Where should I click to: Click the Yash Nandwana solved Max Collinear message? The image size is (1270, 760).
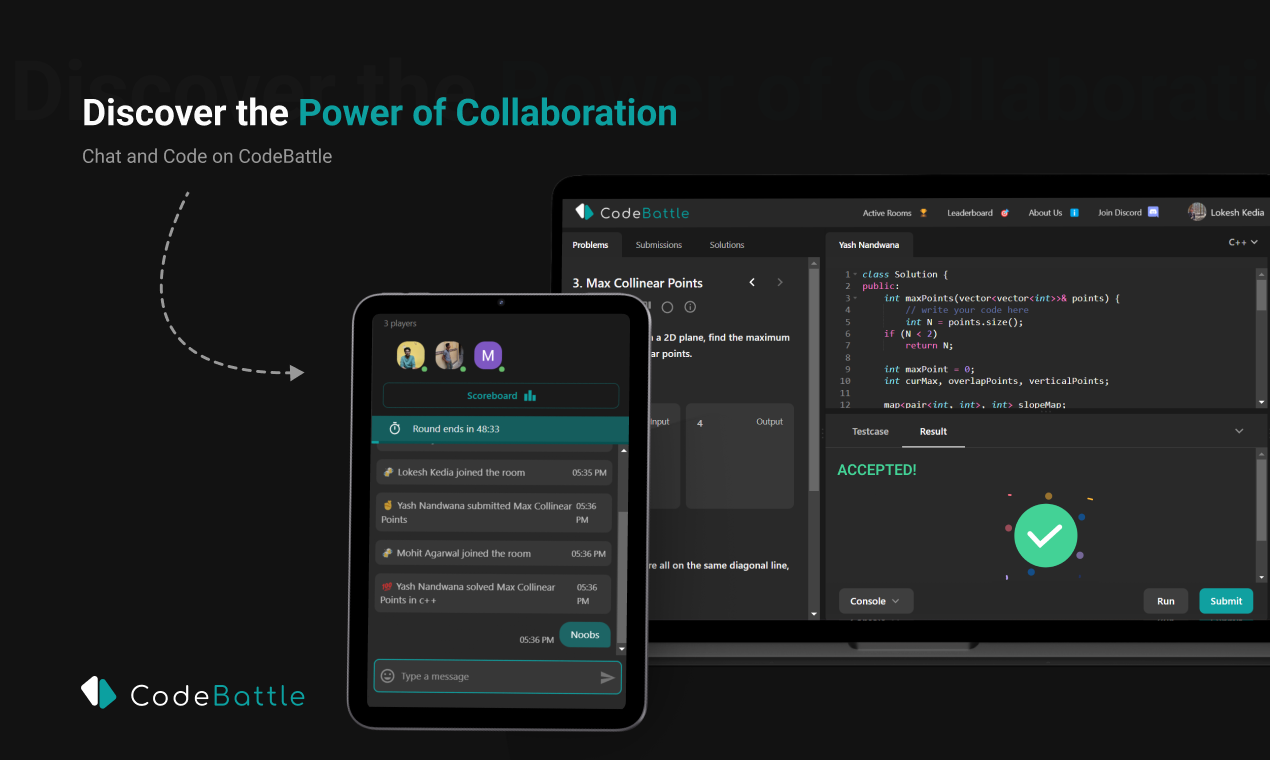click(493, 594)
